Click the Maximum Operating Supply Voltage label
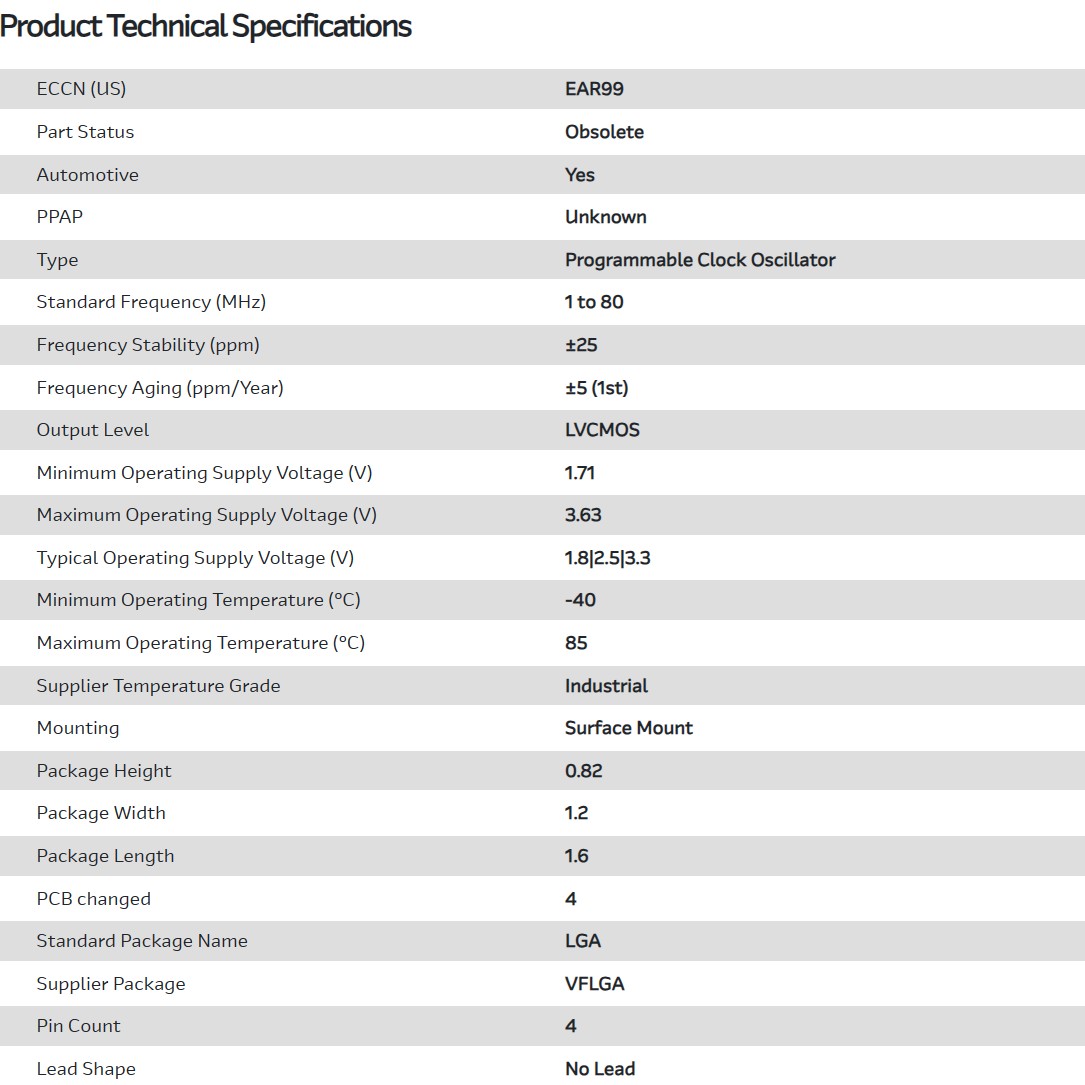Image resolution: width=1085 pixels, height=1085 pixels. click(x=206, y=515)
